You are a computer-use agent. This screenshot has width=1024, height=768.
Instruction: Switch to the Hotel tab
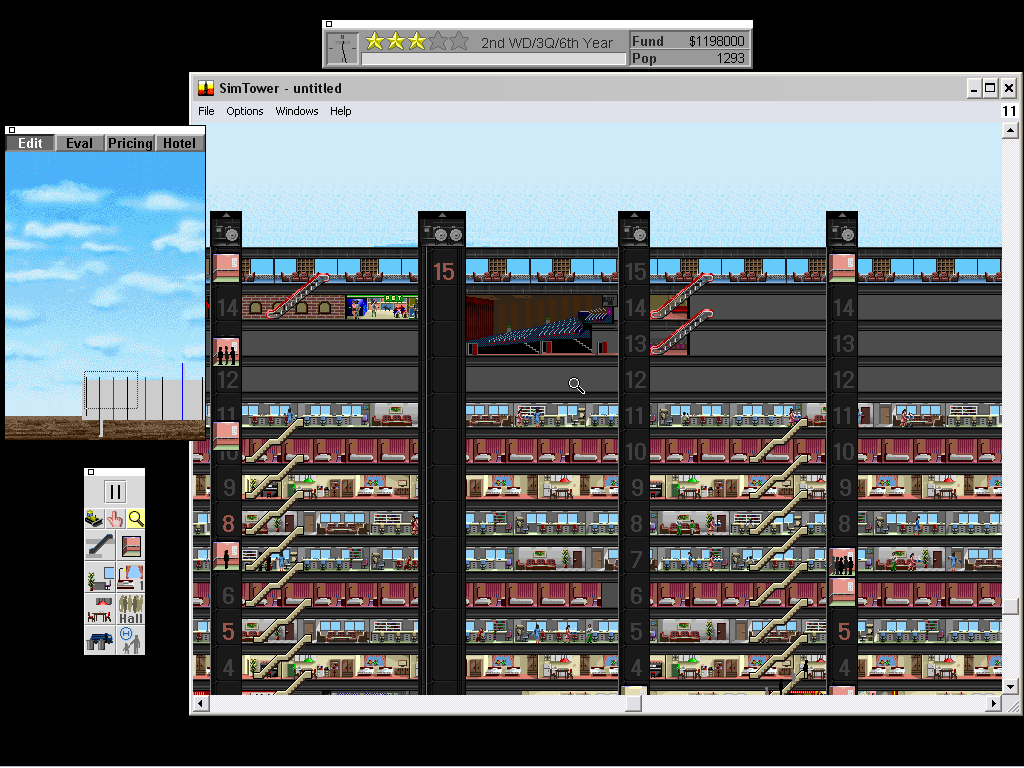(179, 143)
